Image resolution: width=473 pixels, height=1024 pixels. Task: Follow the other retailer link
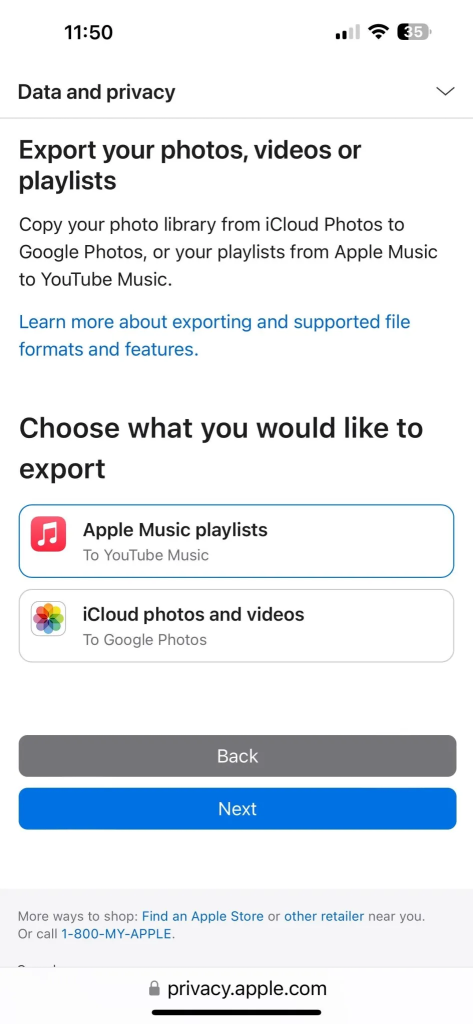click(324, 916)
